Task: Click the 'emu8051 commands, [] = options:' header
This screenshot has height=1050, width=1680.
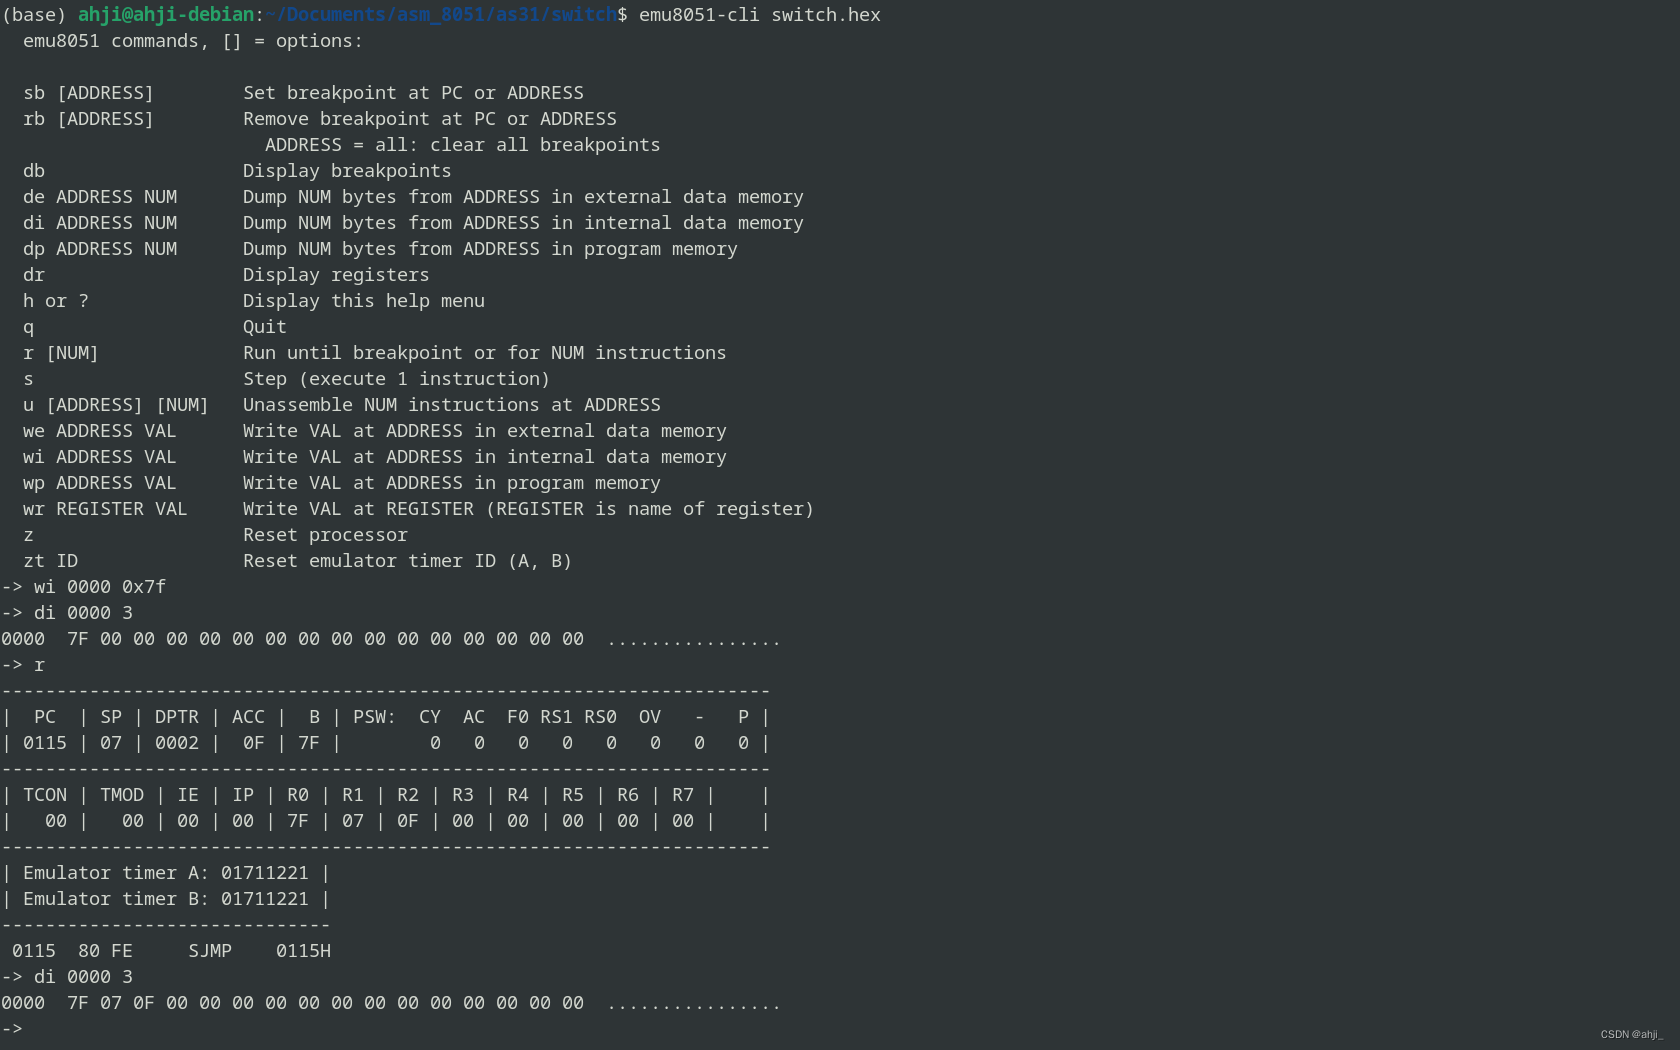Action: point(193,41)
